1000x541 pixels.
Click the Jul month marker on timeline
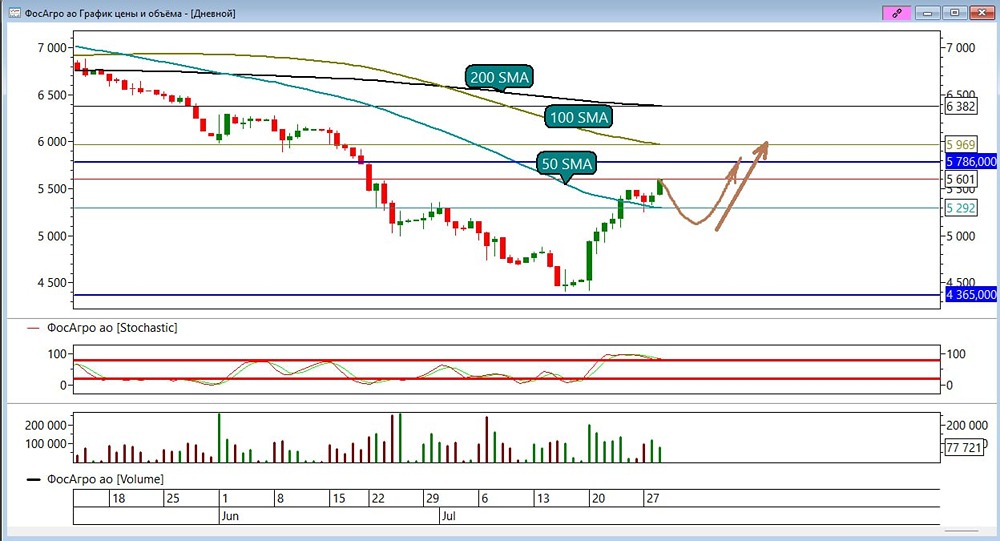point(448,515)
